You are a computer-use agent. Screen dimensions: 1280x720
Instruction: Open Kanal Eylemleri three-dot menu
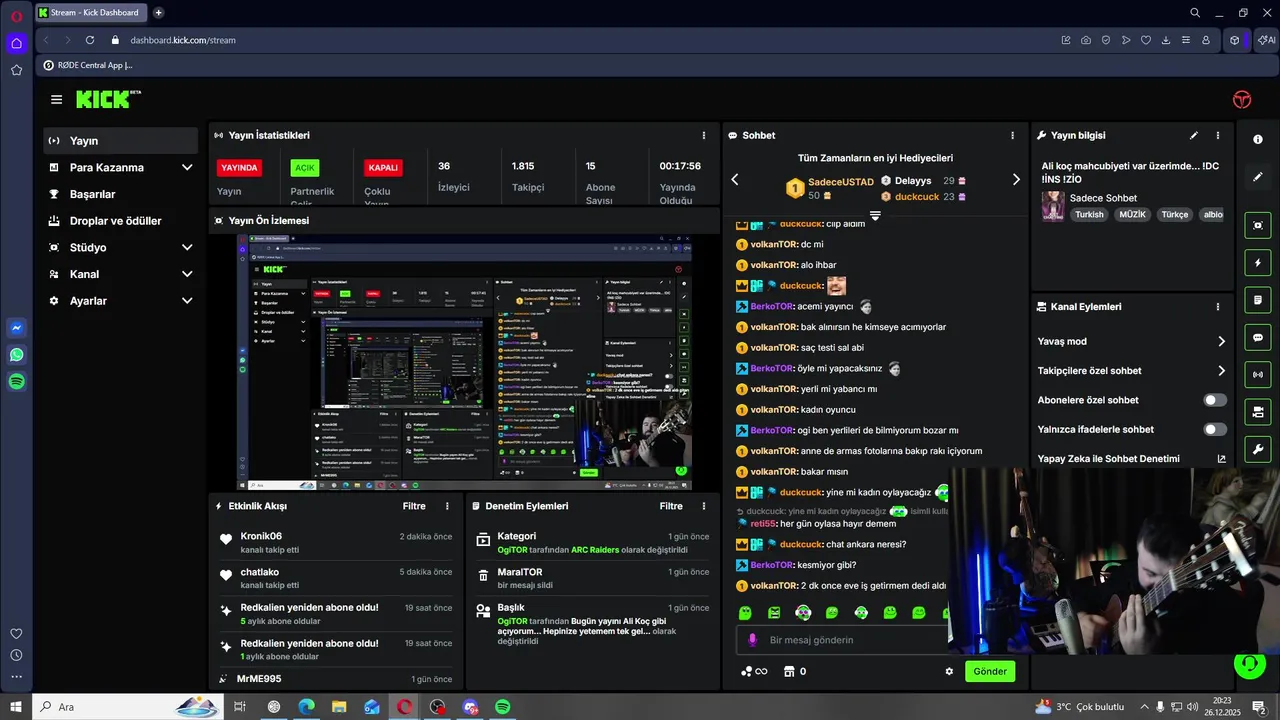tap(1218, 307)
